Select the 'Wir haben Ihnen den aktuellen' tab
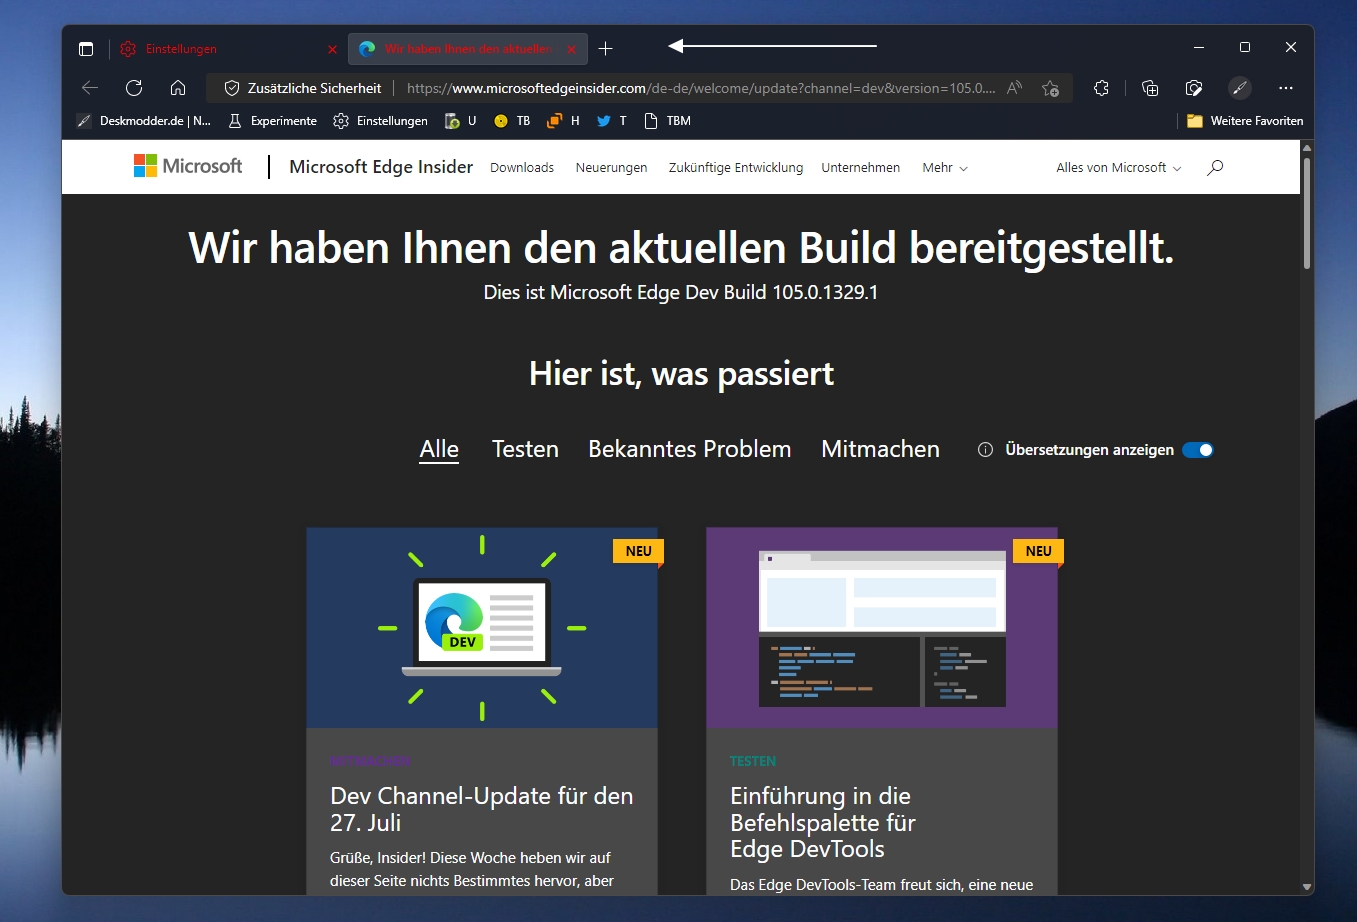This screenshot has width=1357, height=922. click(x=467, y=49)
